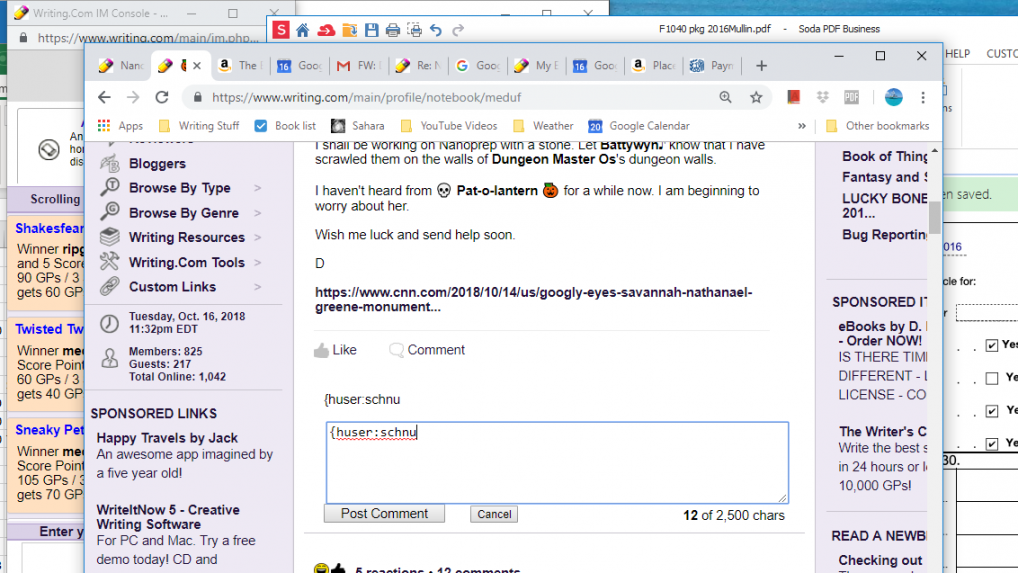Redo action in Soda PDF toolbar

point(458,30)
